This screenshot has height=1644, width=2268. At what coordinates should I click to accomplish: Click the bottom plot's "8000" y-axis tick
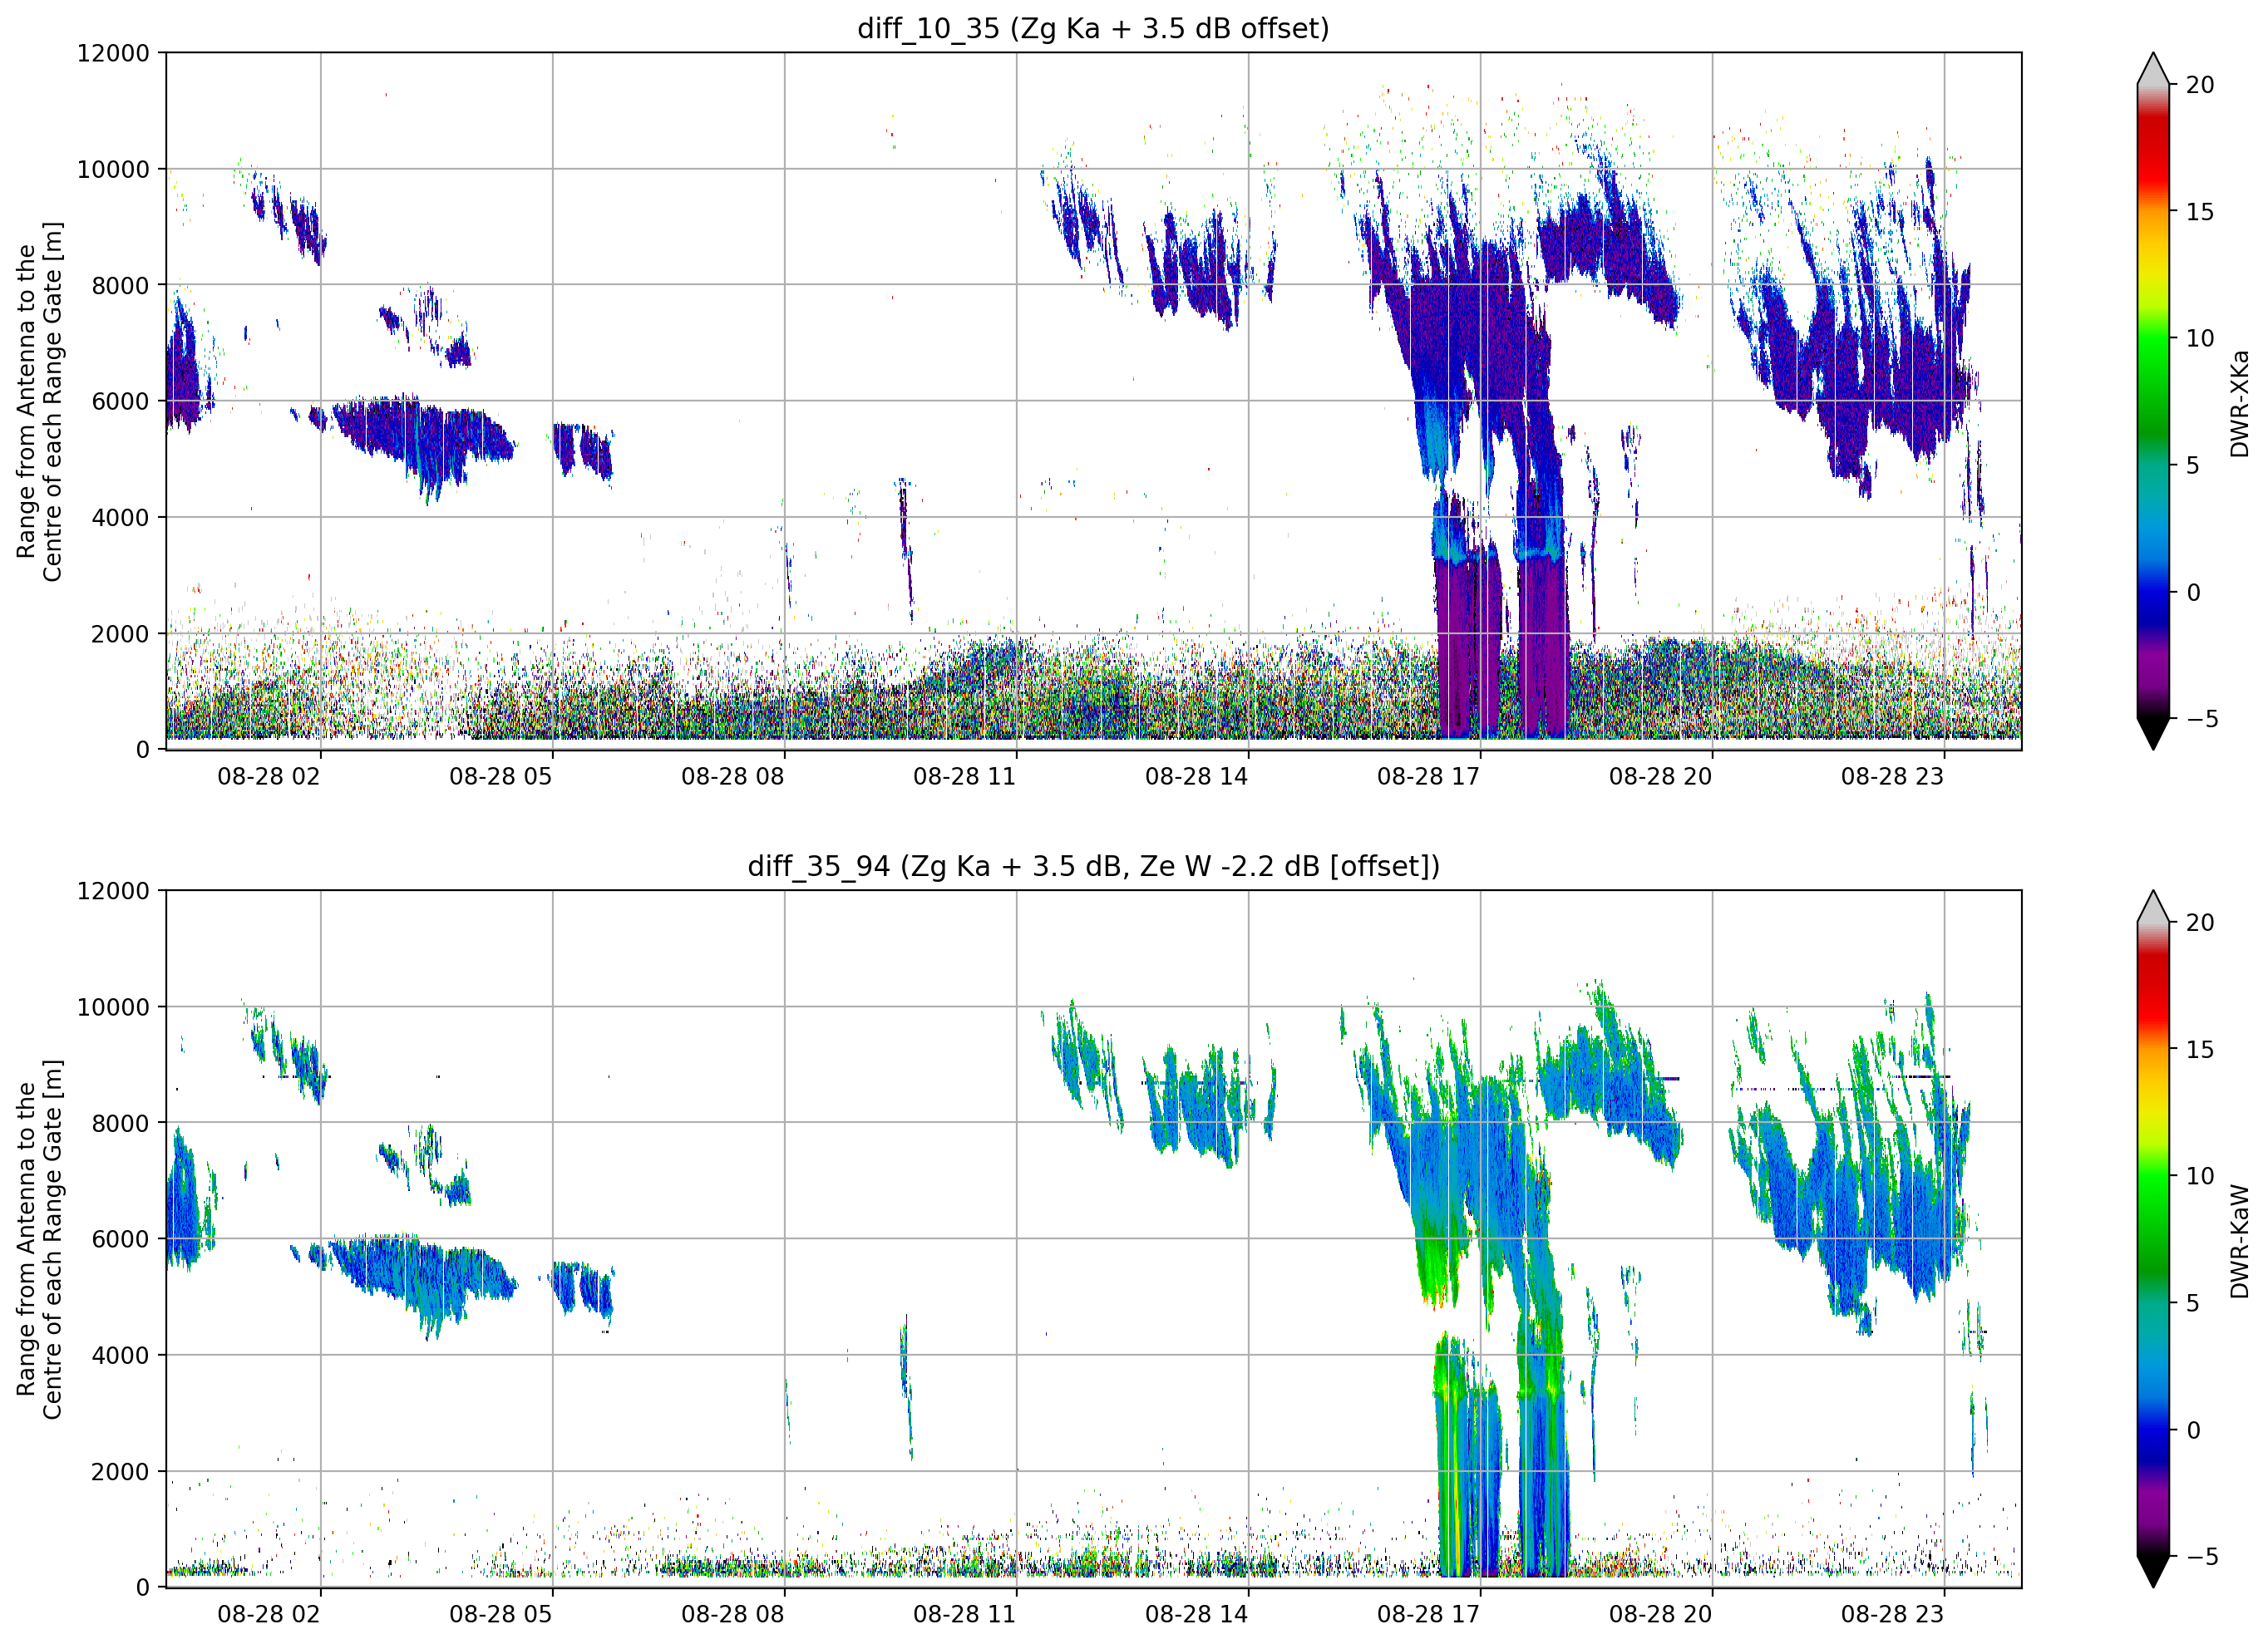120,1123
